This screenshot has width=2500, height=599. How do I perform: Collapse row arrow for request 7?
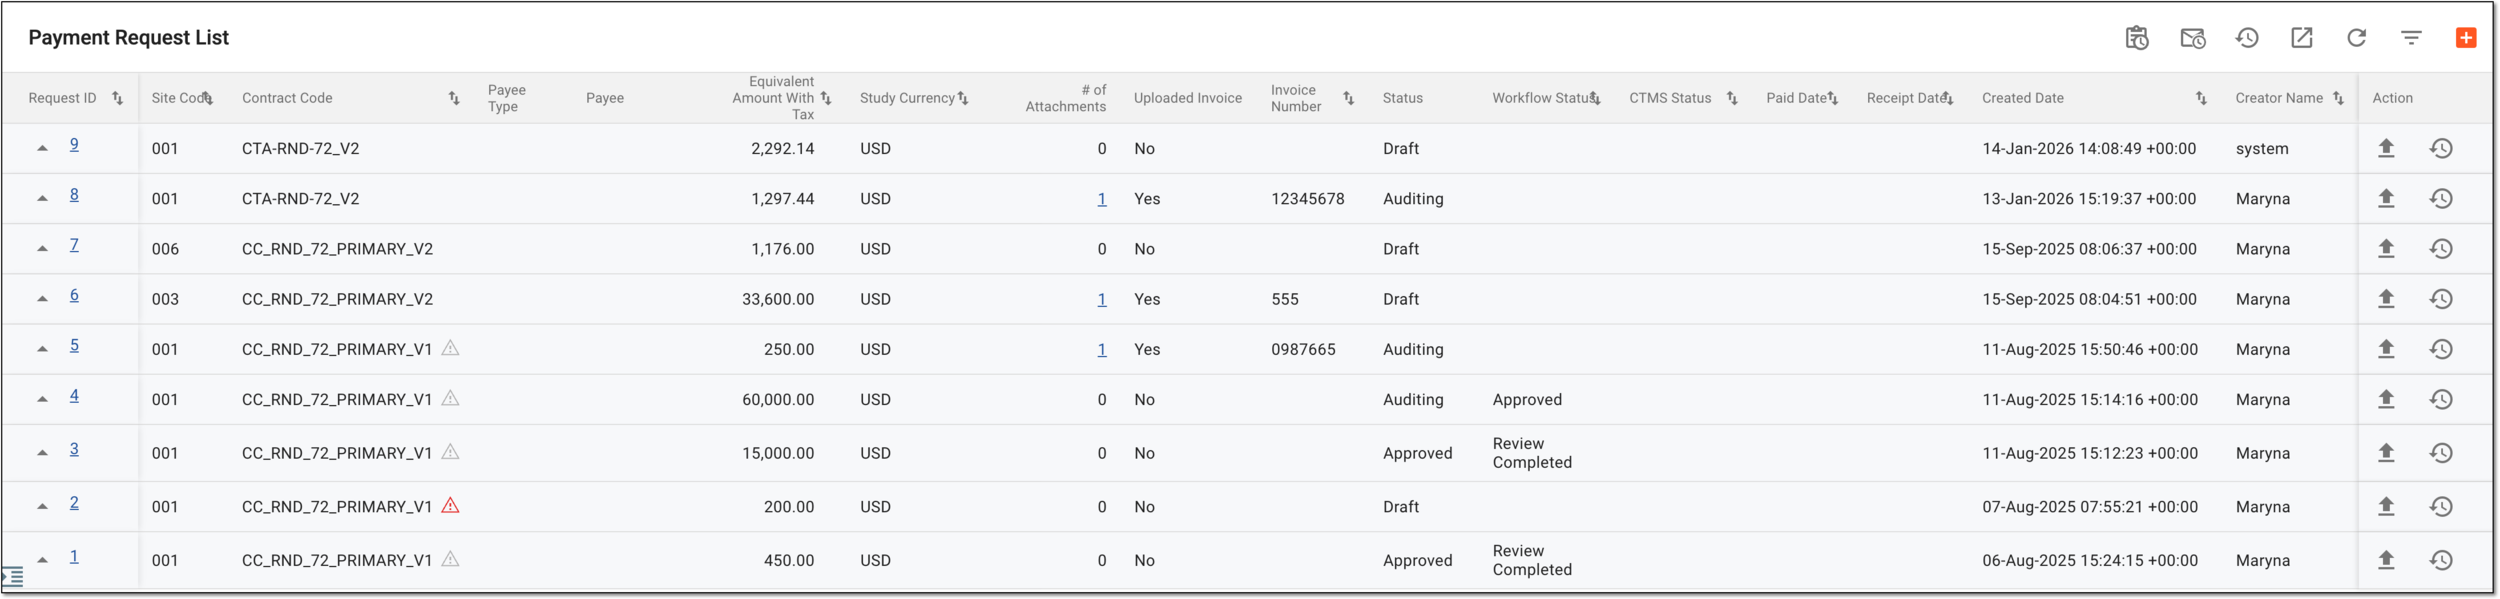pos(42,248)
